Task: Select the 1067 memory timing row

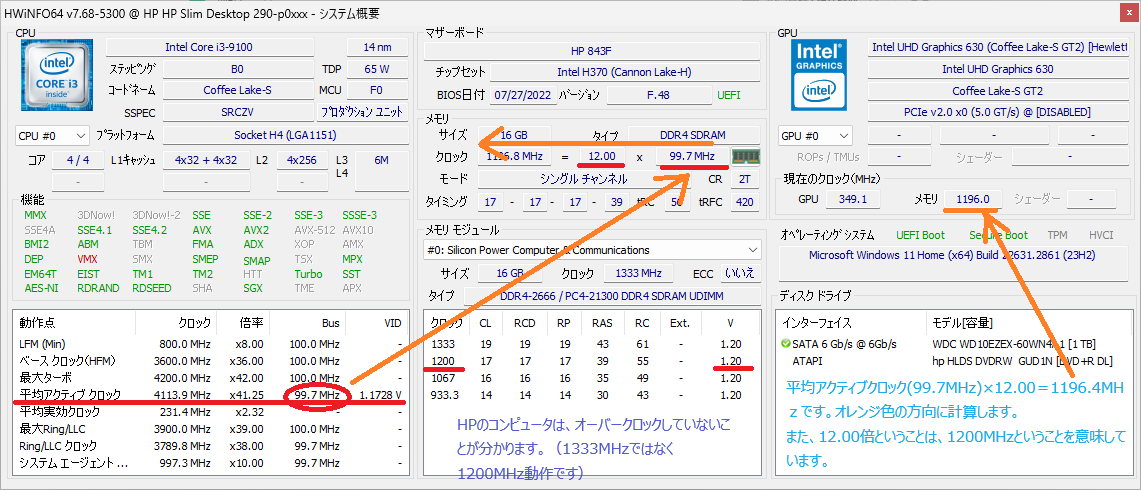Action: pos(592,378)
